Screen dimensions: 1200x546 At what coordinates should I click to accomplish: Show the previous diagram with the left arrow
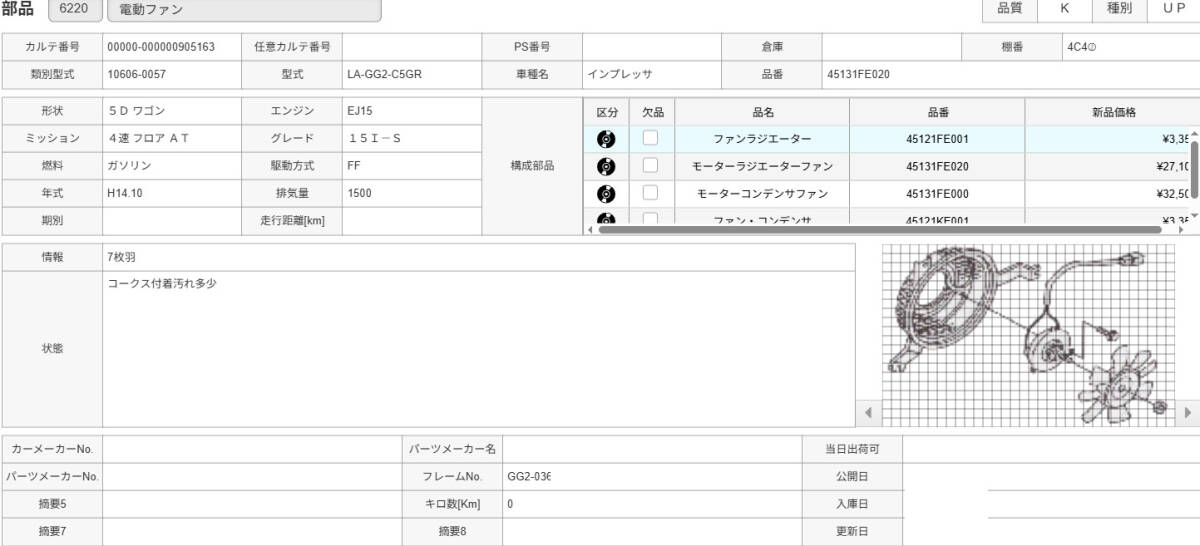[x=868, y=411]
